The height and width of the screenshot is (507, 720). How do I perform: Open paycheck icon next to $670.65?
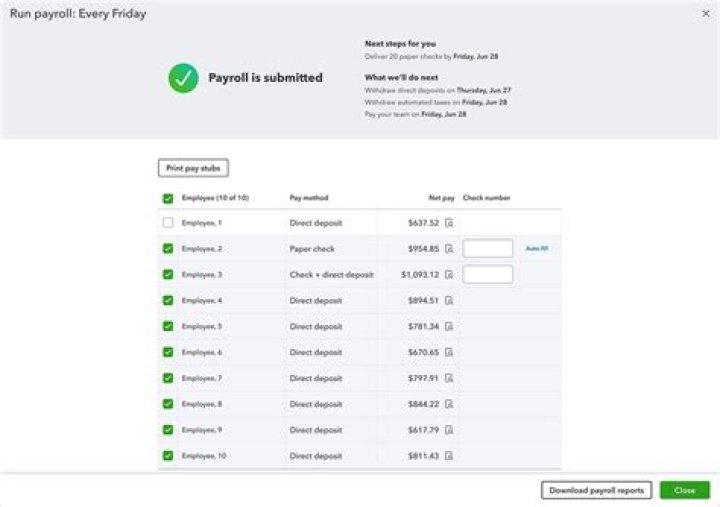pos(449,353)
